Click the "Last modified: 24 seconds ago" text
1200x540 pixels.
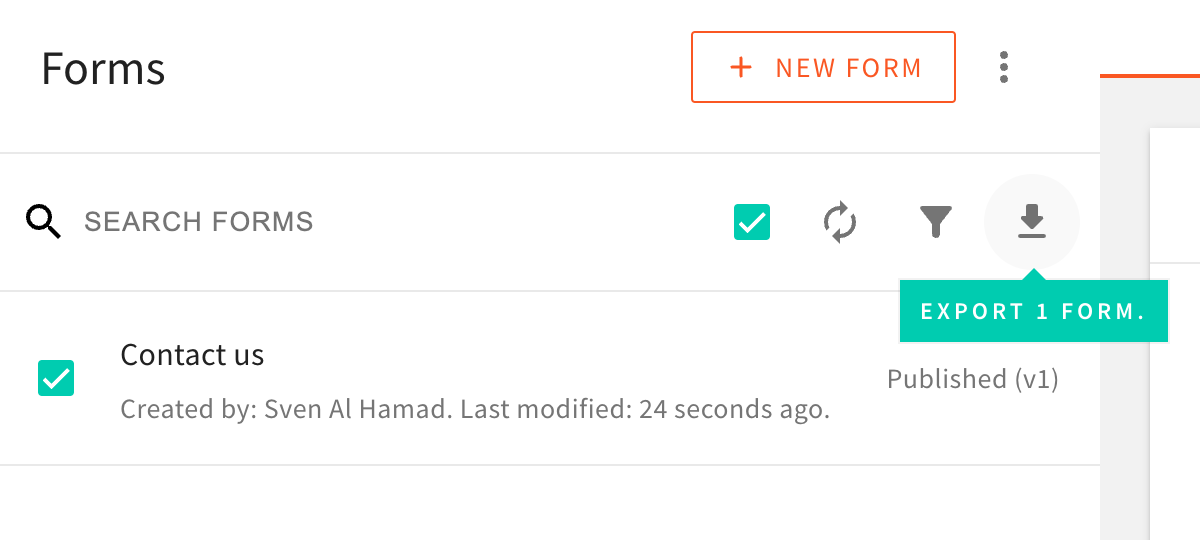click(645, 410)
